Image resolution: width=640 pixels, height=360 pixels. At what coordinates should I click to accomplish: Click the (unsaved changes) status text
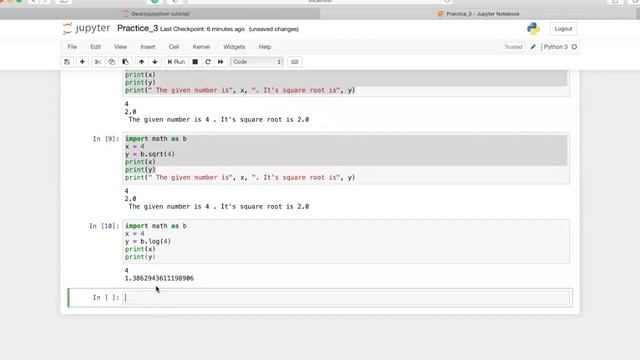click(x=274, y=29)
